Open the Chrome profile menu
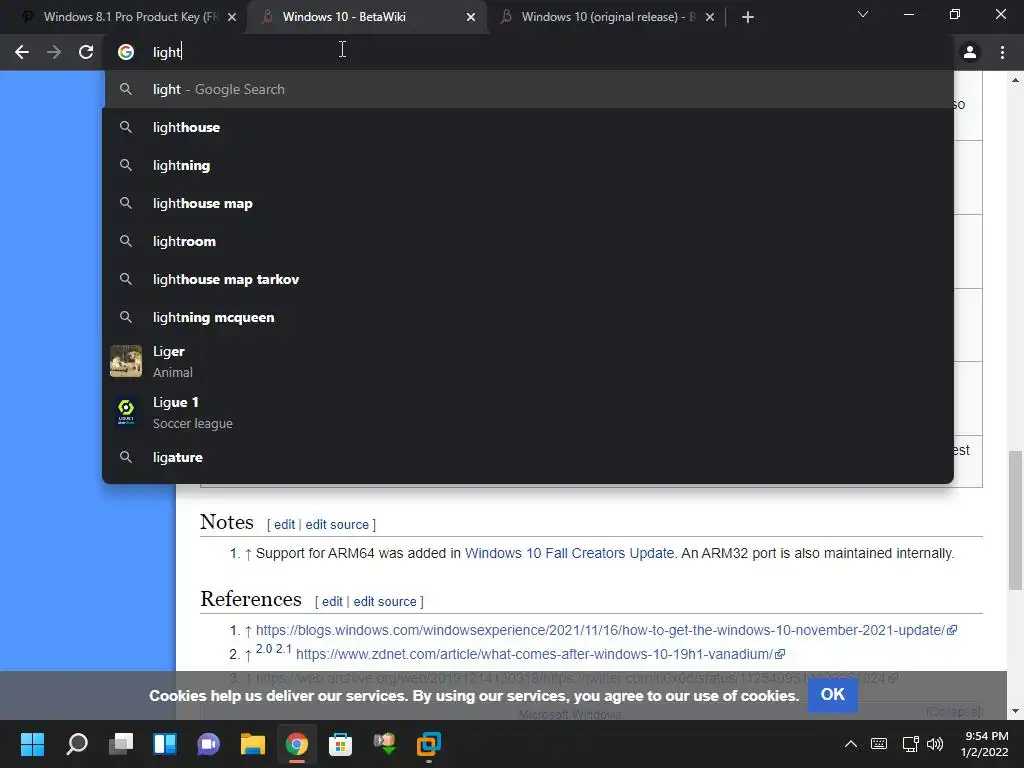The height and width of the screenshot is (768, 1024). (970, 52)
